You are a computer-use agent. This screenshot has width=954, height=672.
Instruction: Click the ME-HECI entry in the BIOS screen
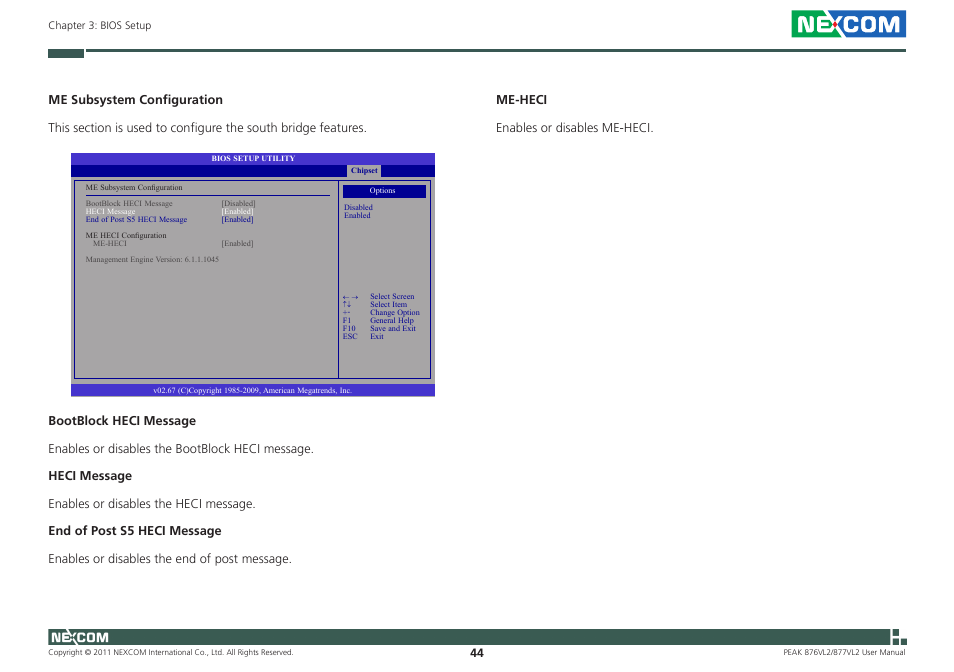click(110, 243)
